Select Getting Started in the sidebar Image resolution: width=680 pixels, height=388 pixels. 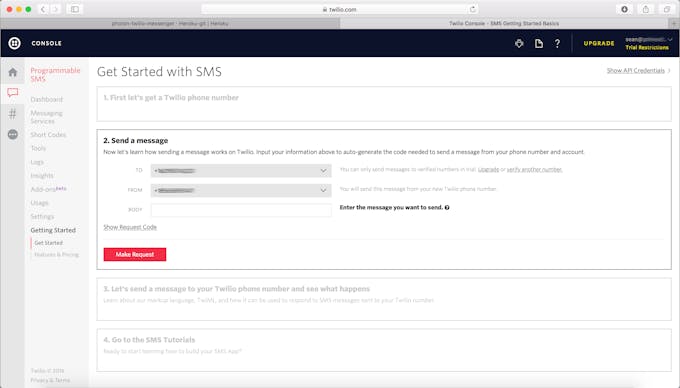pos(53,230)
